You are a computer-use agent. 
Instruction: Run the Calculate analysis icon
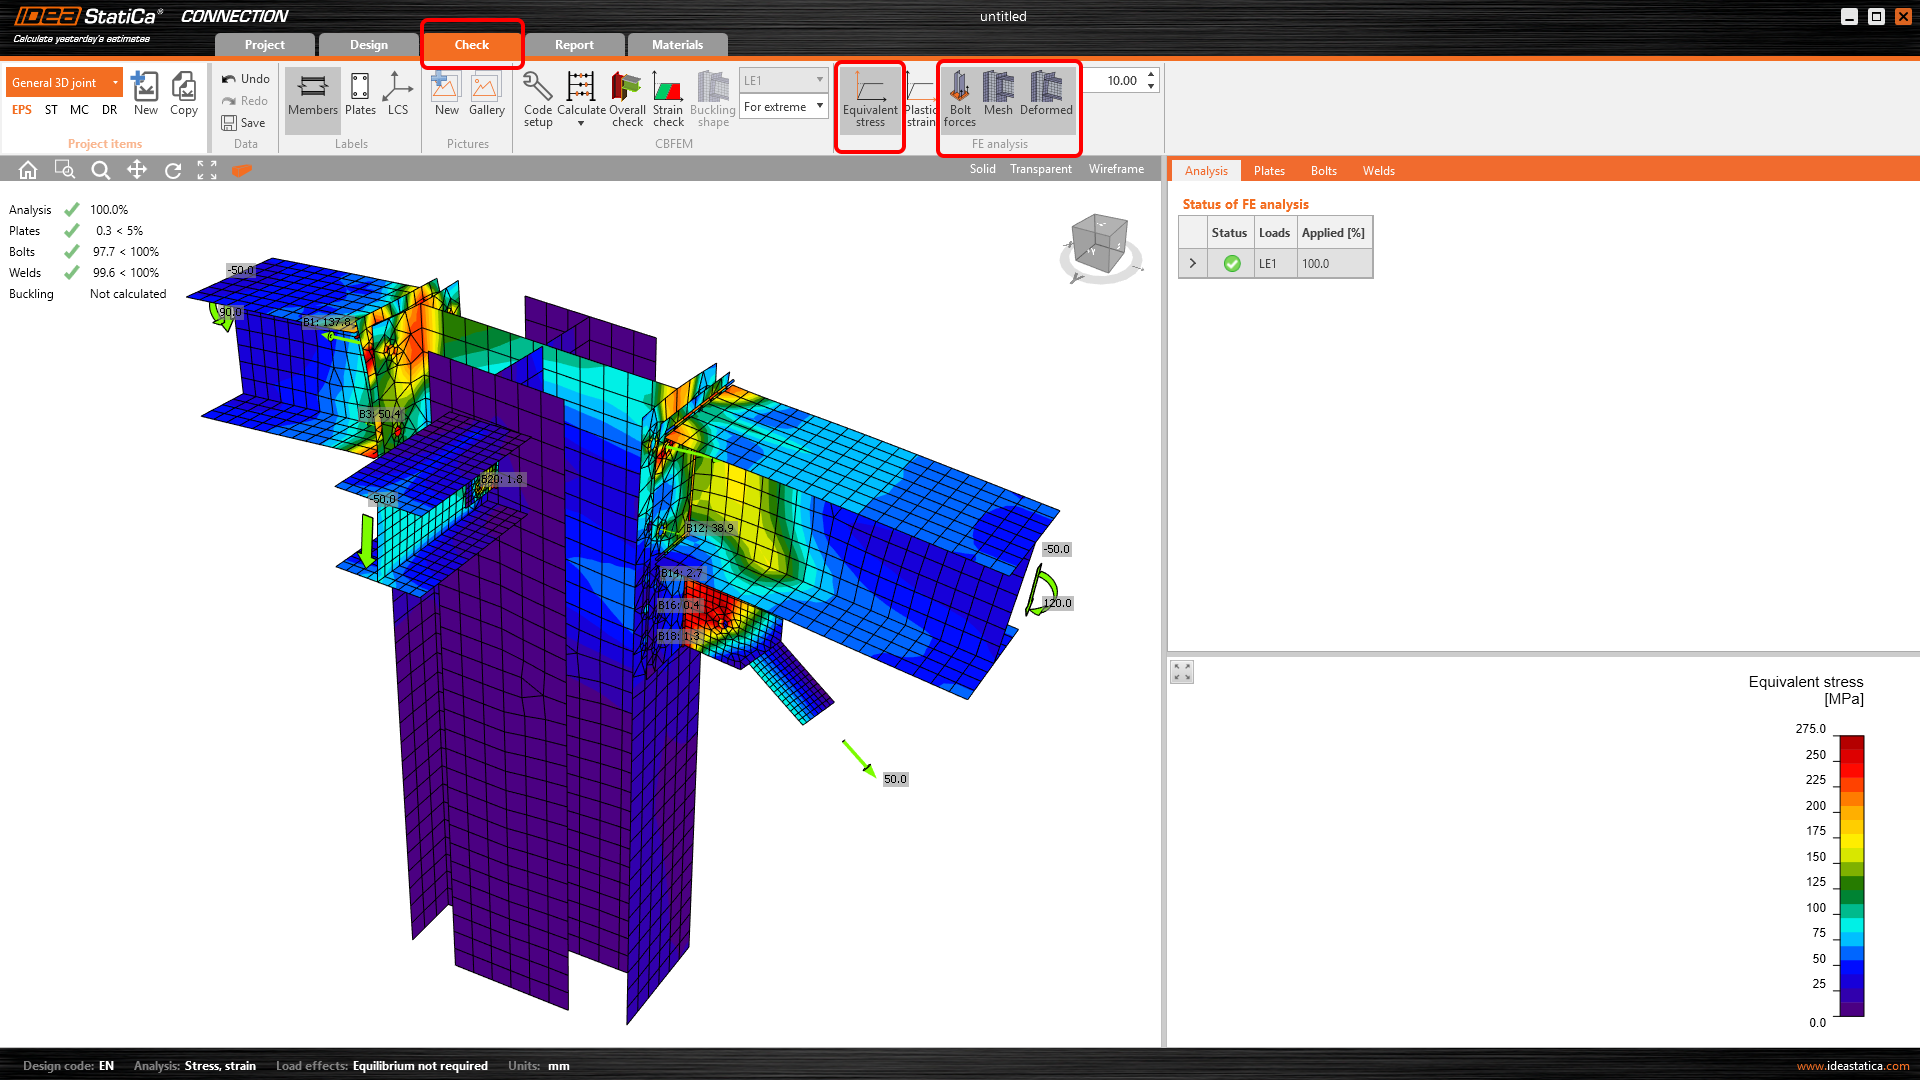[581, 88]
